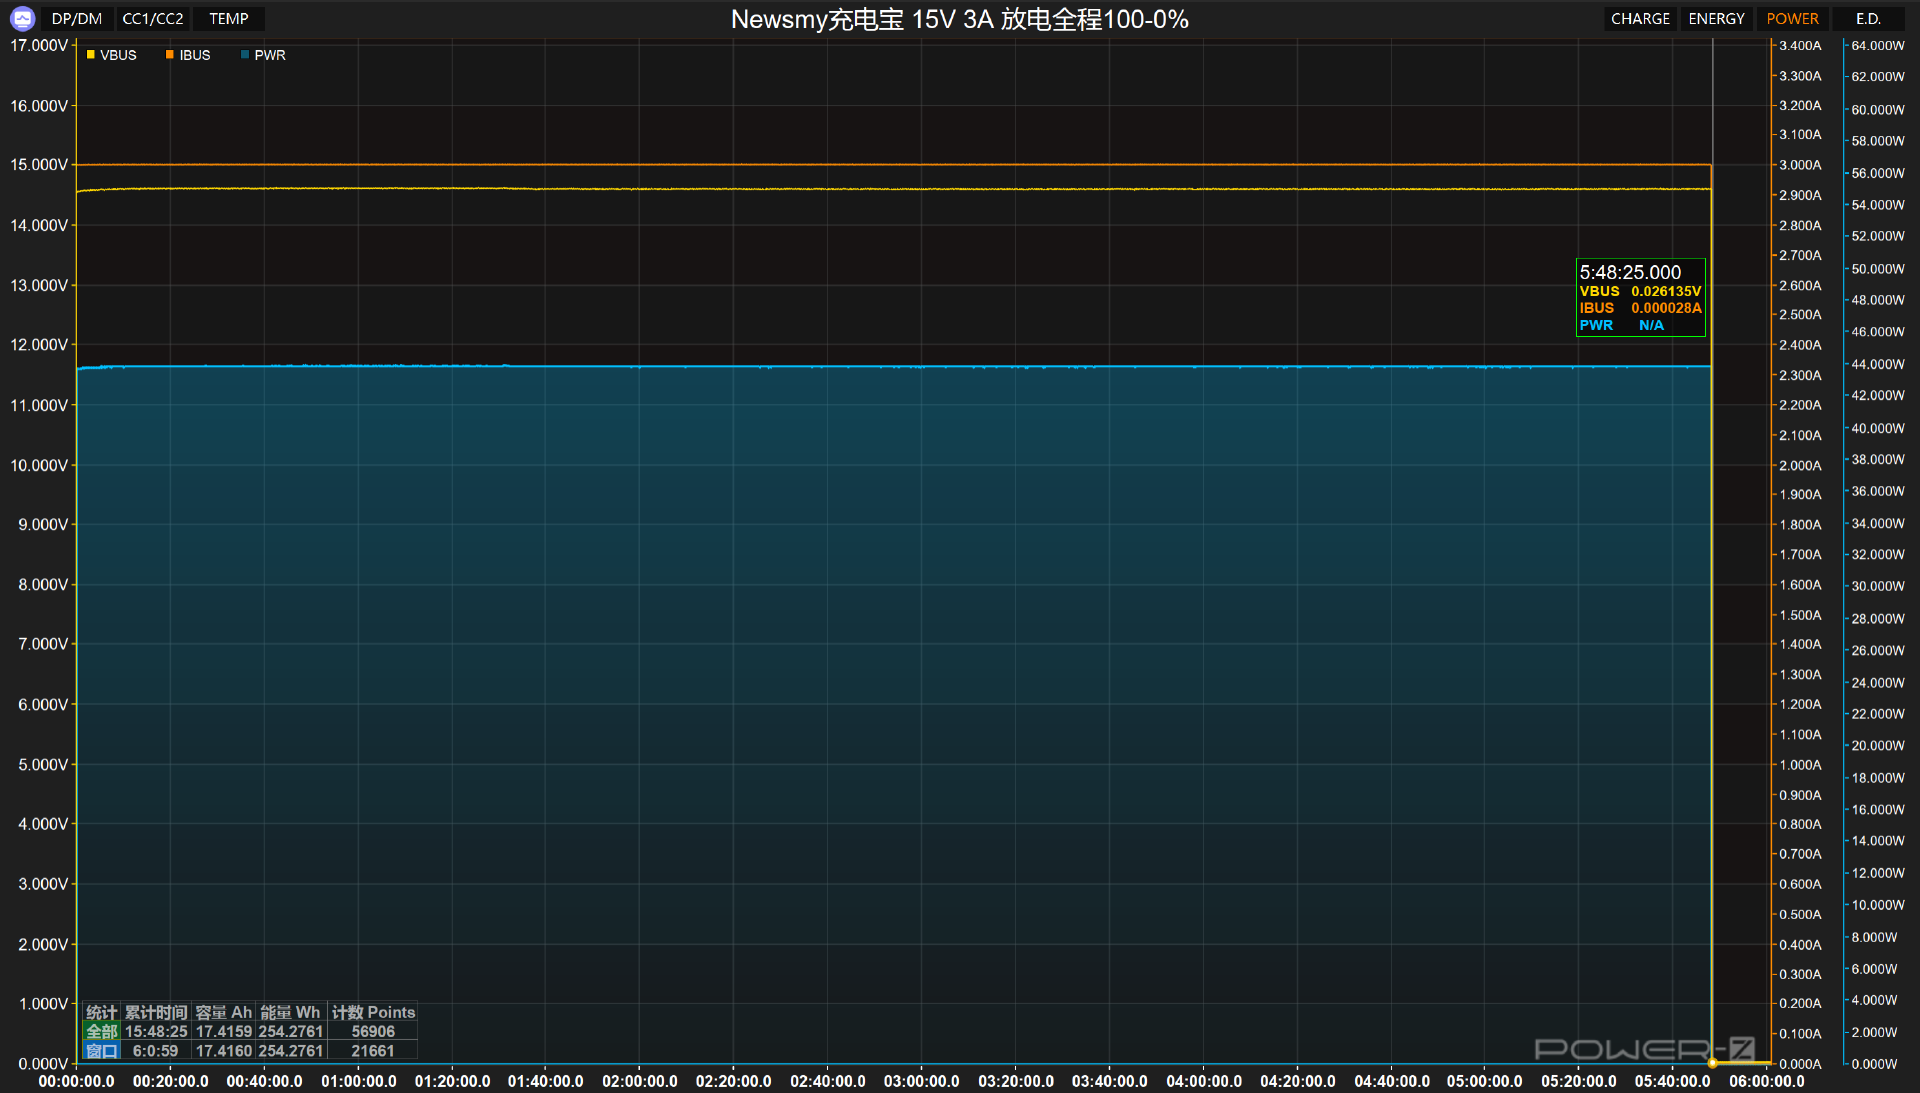Click the 56906 points count cell
Screen dimensions: 1920x1093
373,1031
